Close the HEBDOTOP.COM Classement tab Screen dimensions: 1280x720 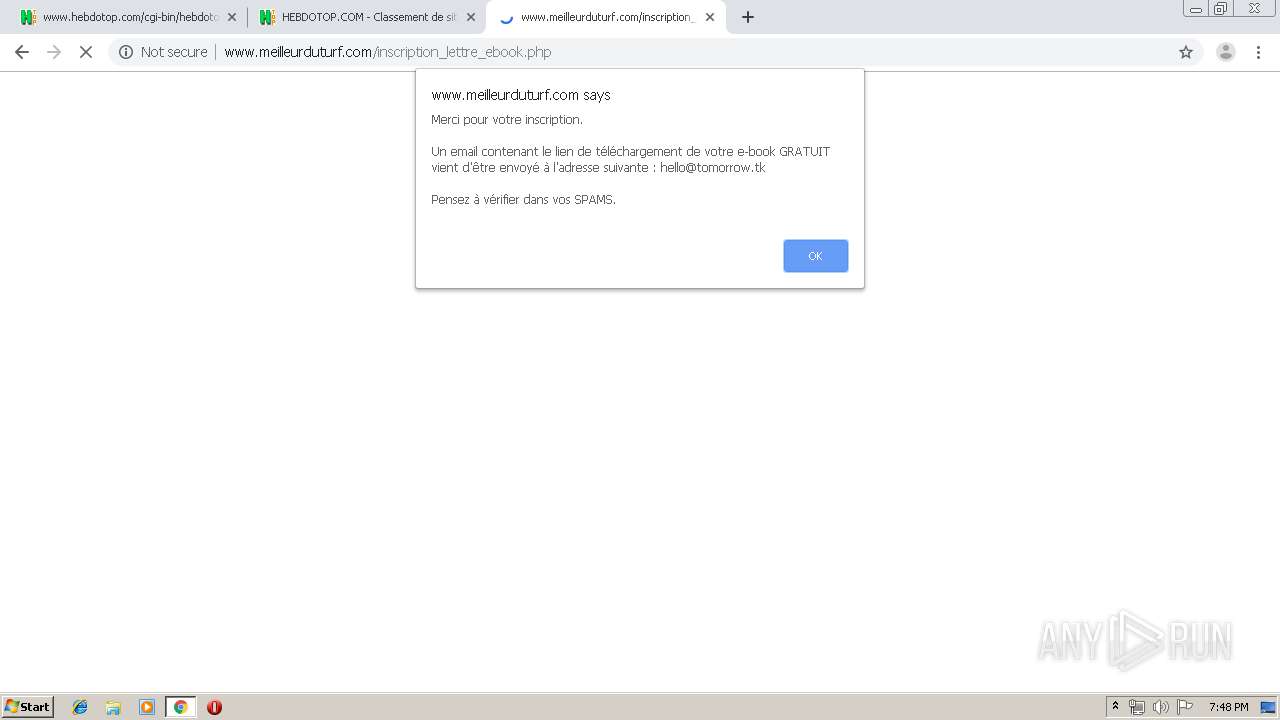click(471, 17)
